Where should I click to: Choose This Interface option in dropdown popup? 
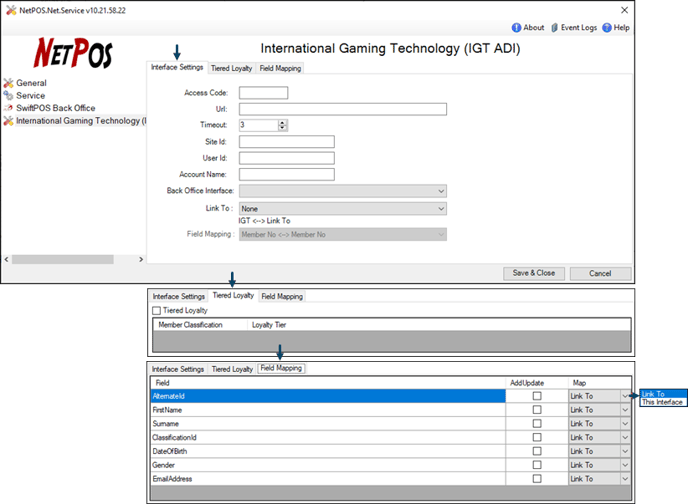pyautogui.click(x=663, y=402)
